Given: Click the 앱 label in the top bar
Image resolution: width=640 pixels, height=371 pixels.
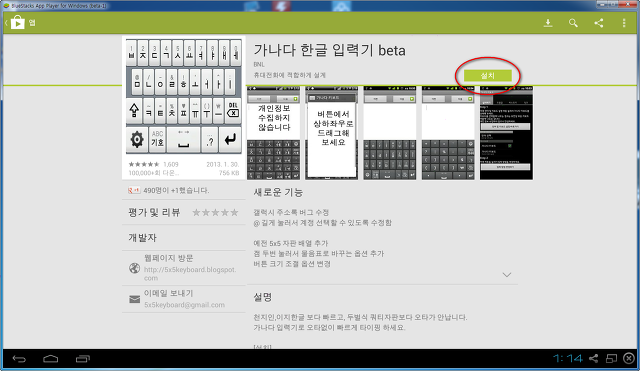Looking at the screenshot, I should pos(32,23).
